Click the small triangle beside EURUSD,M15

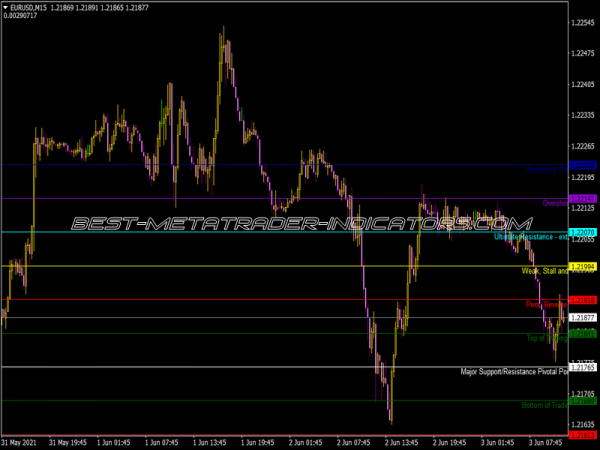tap(5, 7)
